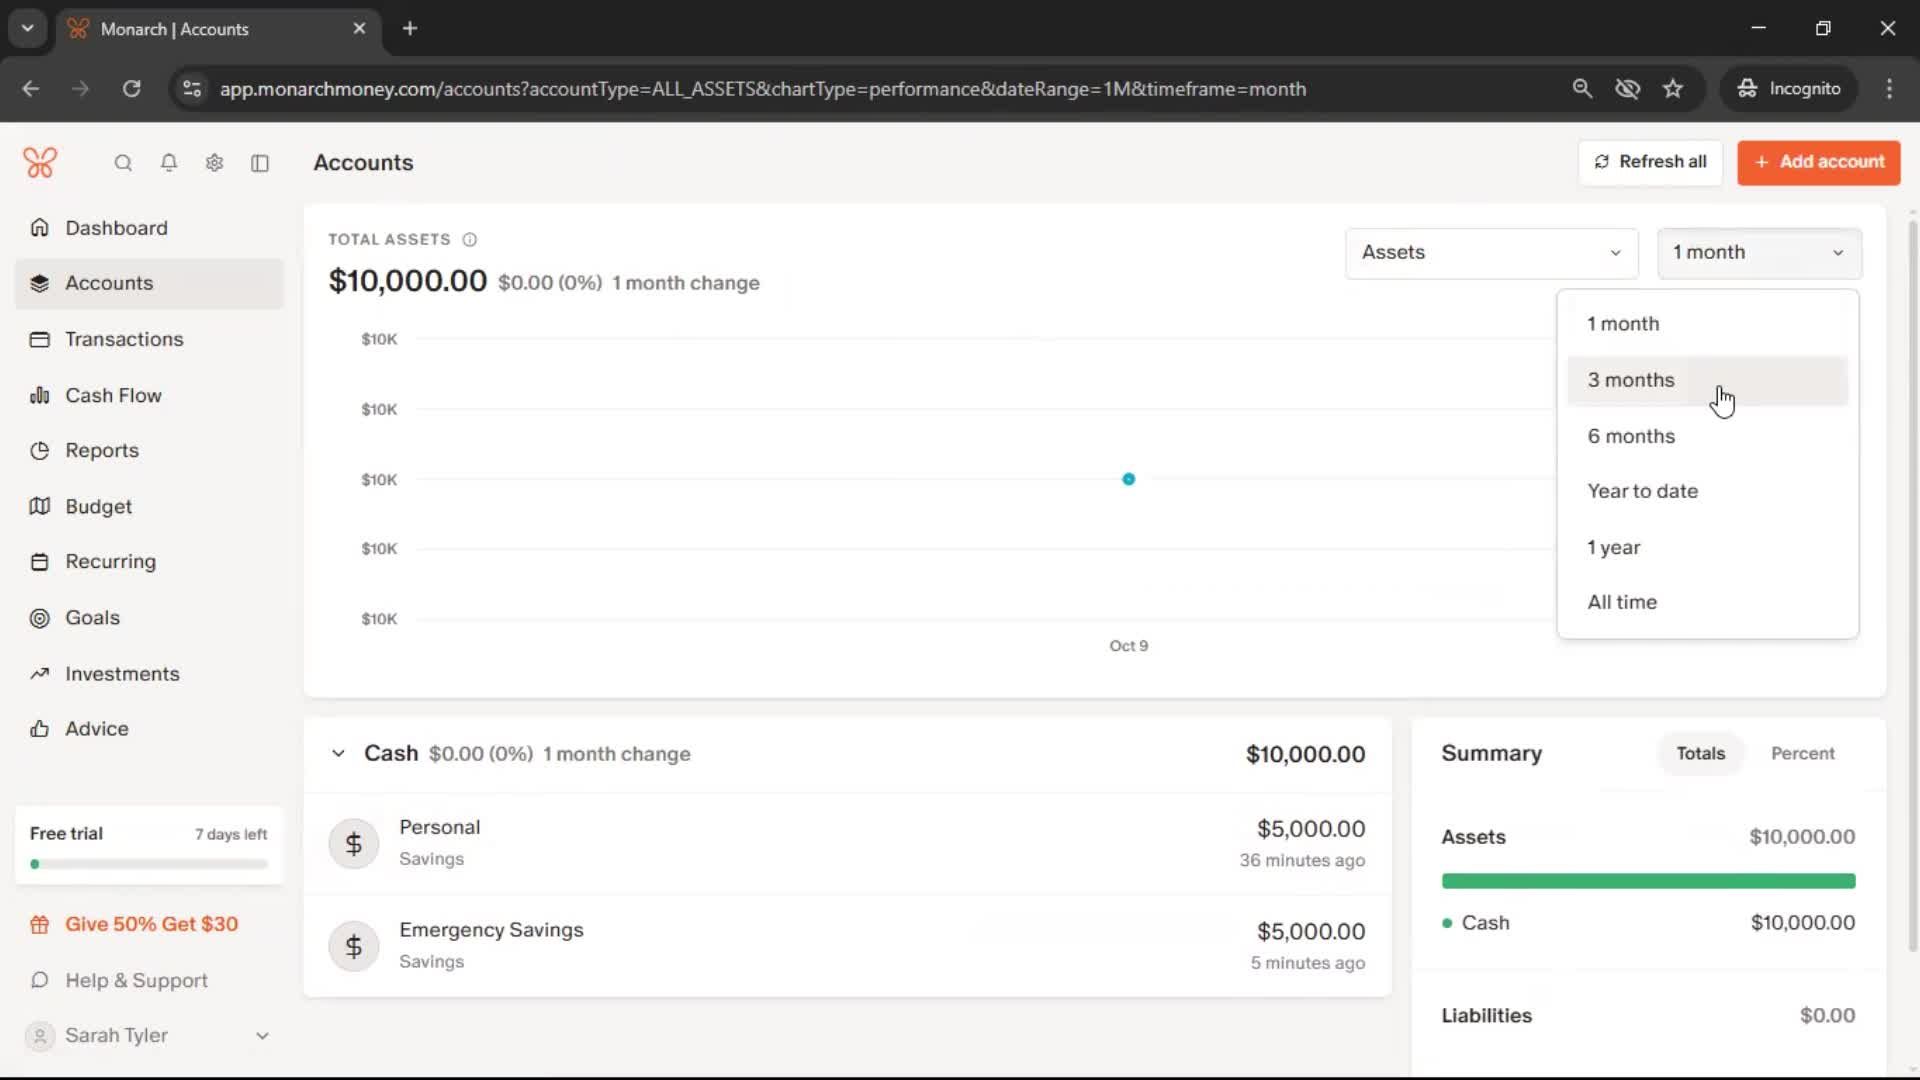Collapse the Cash accounts group chevron
The height and width of the screenshot is (1080, 1920).
338,754
